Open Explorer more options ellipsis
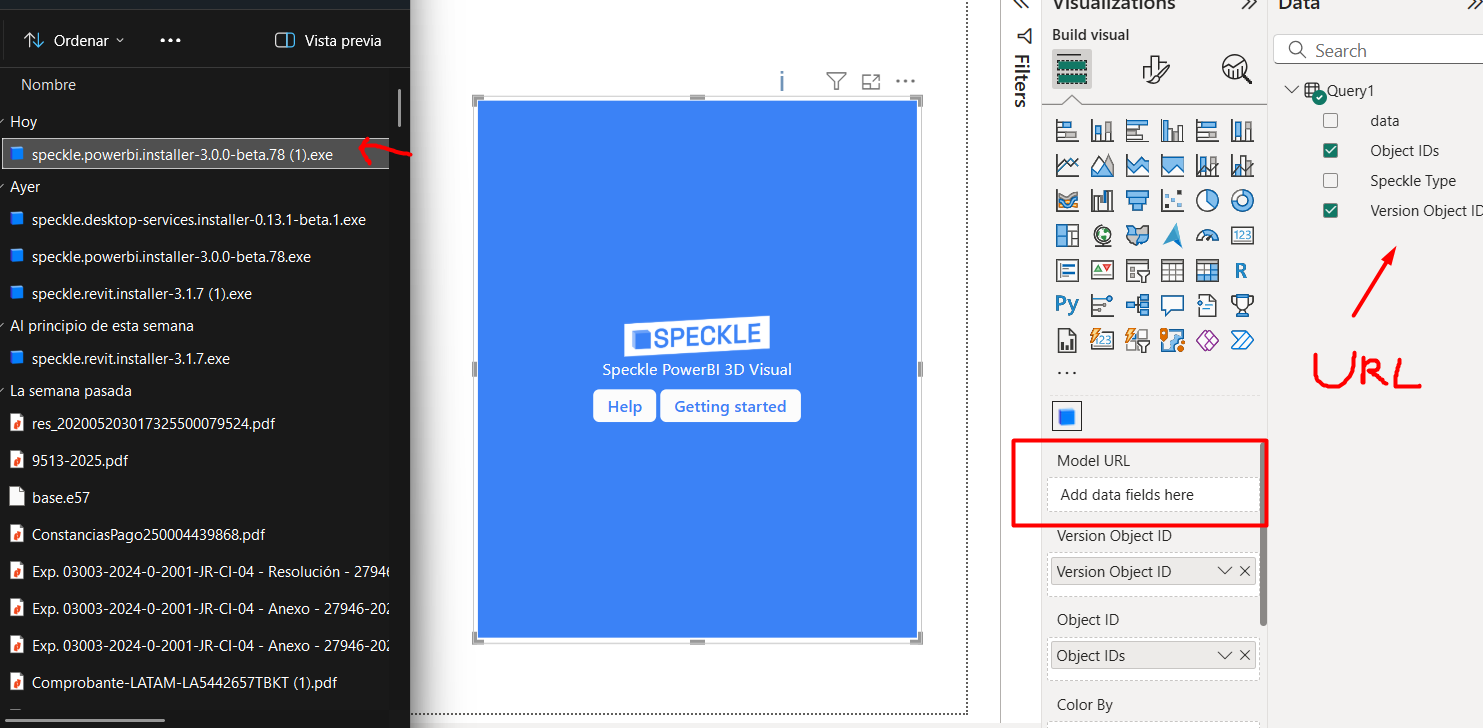The image size is (1483, 728). (171, 40)
